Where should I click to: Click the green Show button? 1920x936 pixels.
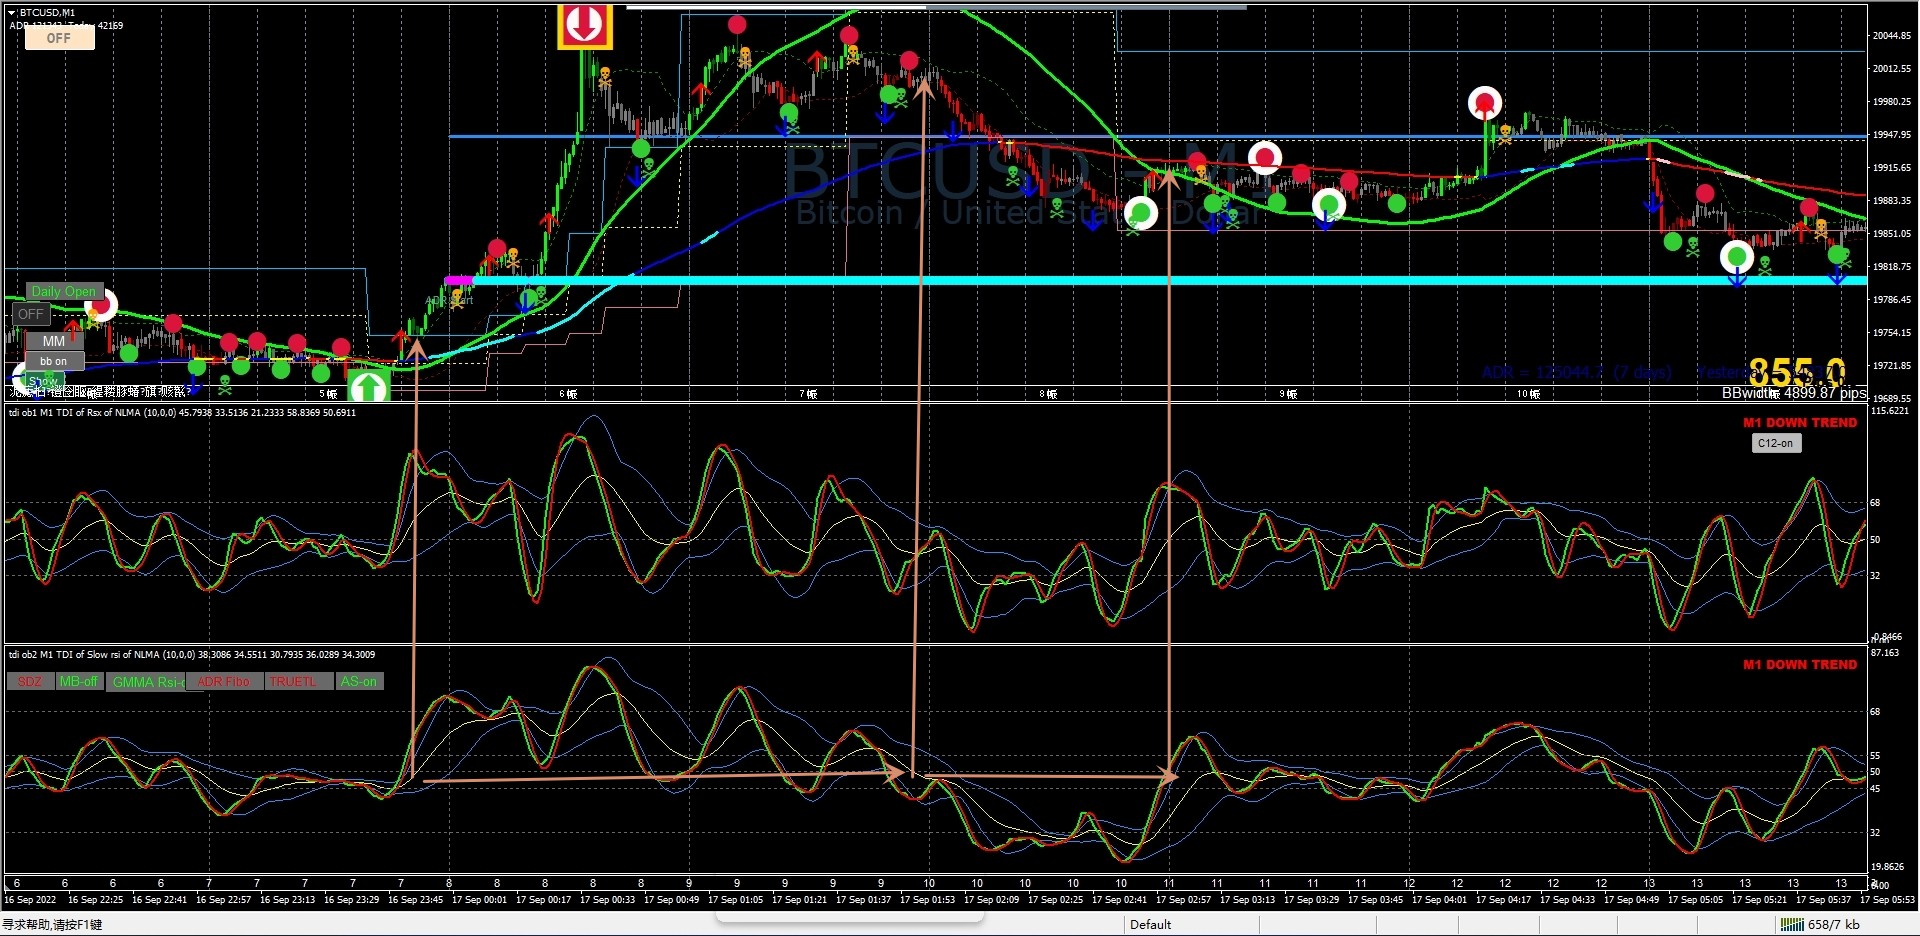[x=42, y=381]
